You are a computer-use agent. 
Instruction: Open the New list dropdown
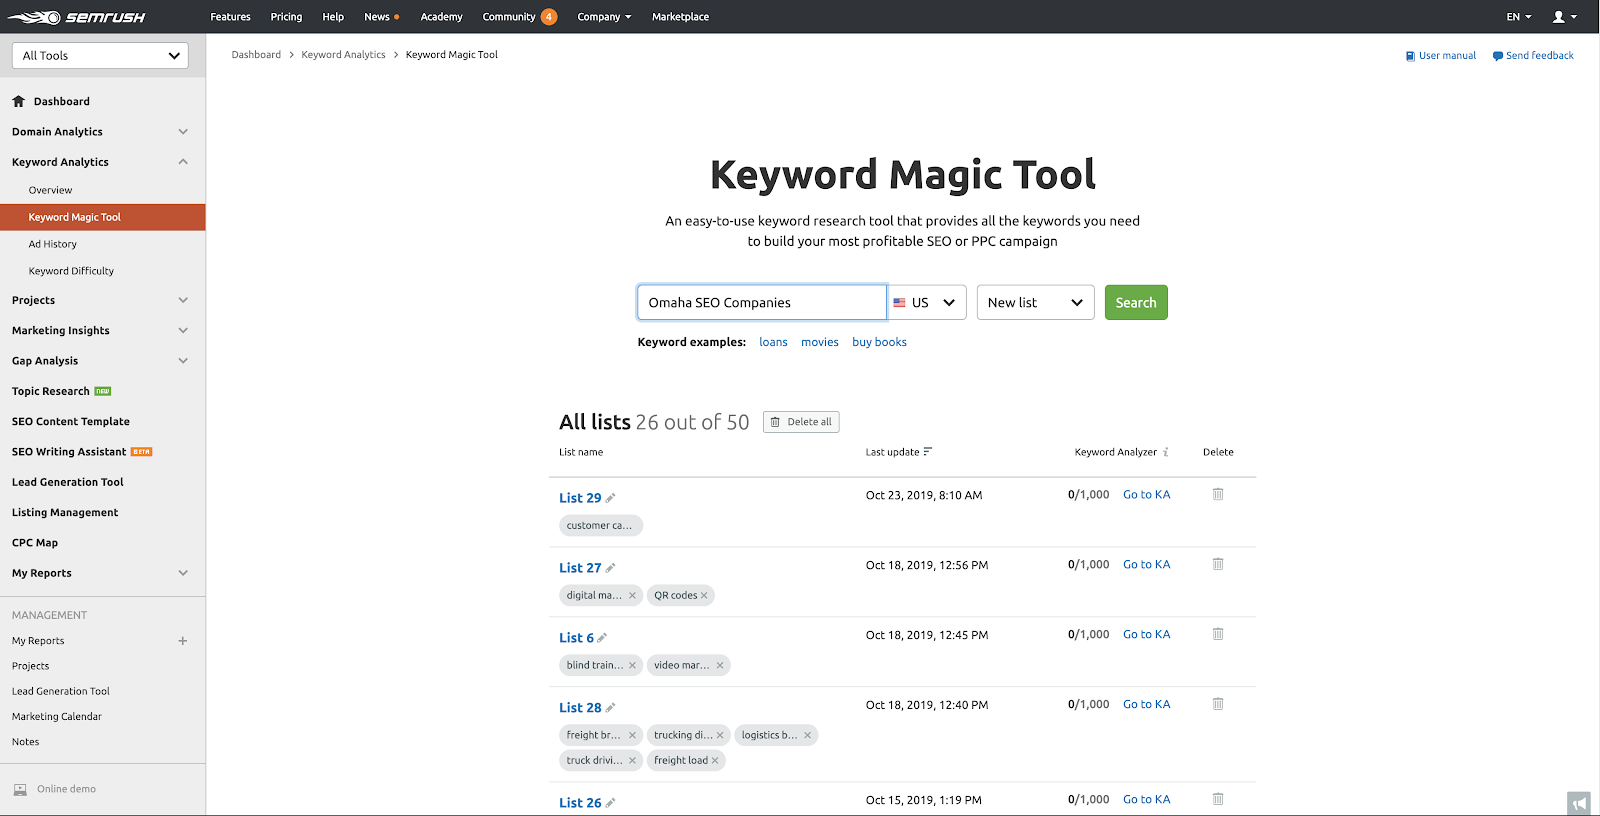(x=1035, y=303)
